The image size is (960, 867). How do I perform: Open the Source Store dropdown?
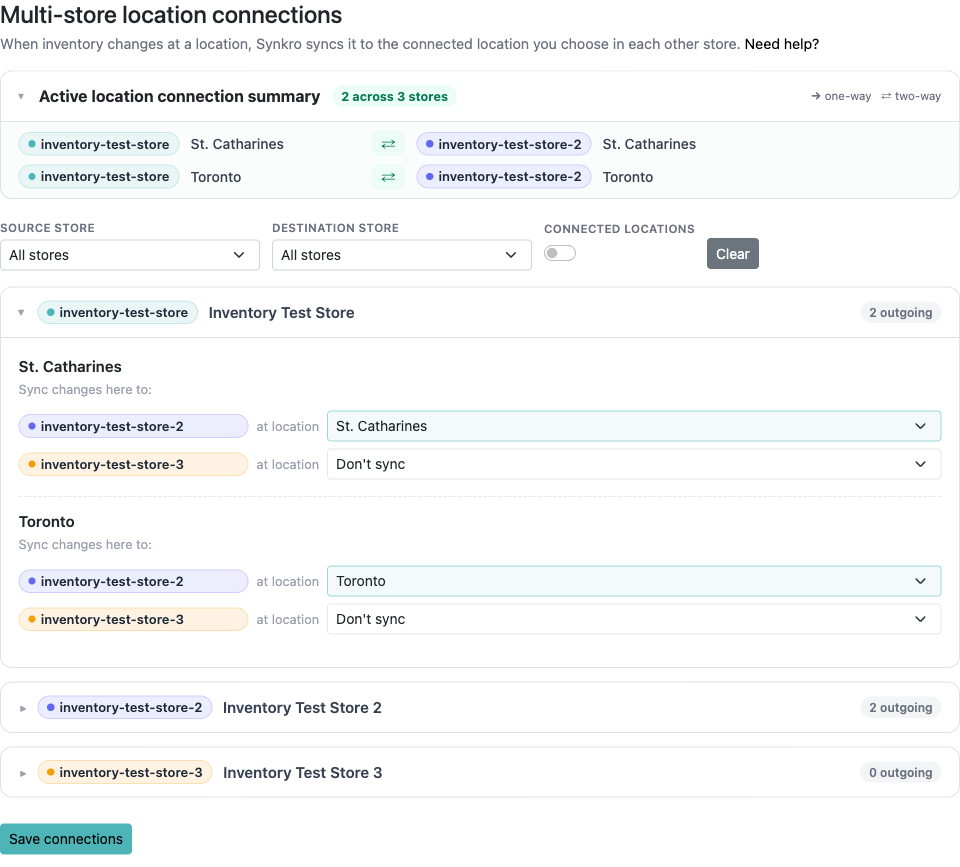pyautogui.click(x=130, y=255)
